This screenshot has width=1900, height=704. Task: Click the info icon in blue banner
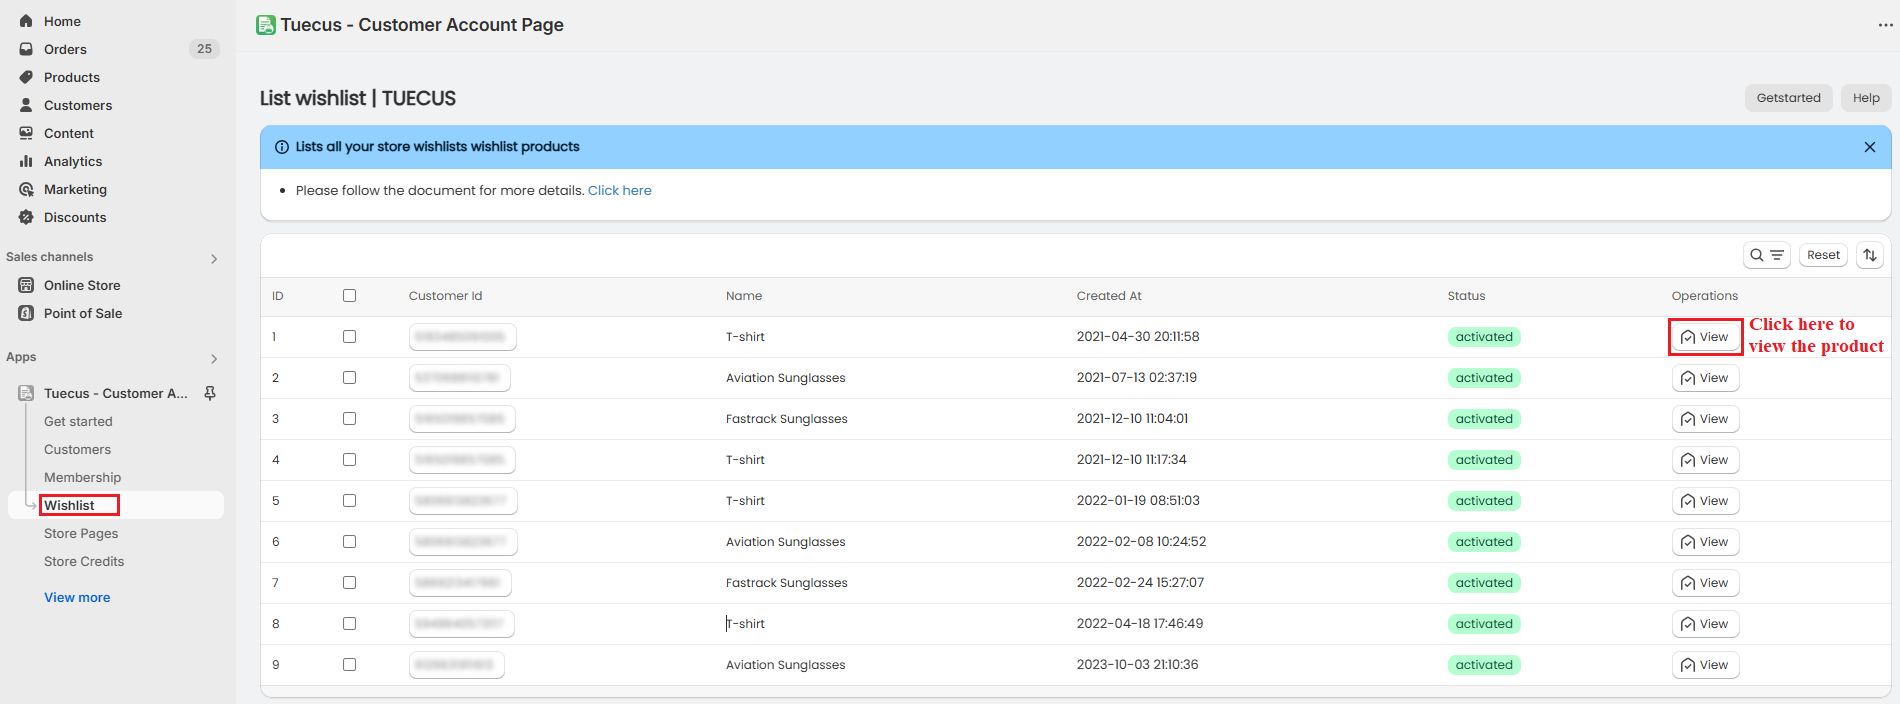pyautogui.click(x=282, y=147)
